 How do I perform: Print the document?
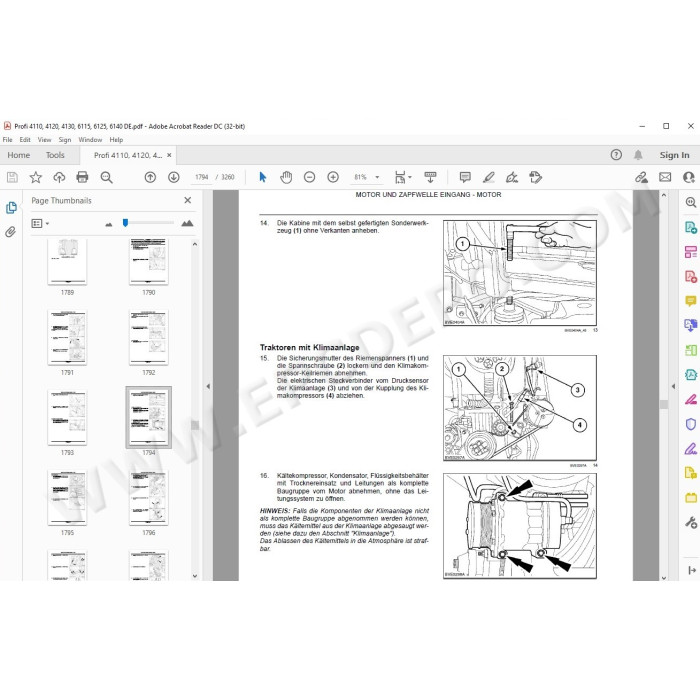pyautogui.click(x=82, y=177)
